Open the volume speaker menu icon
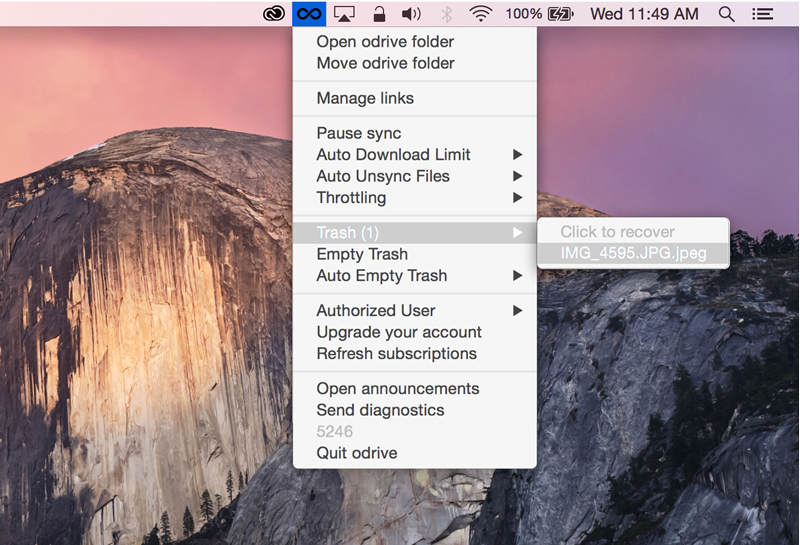800x545 pixels. (411, 14)
